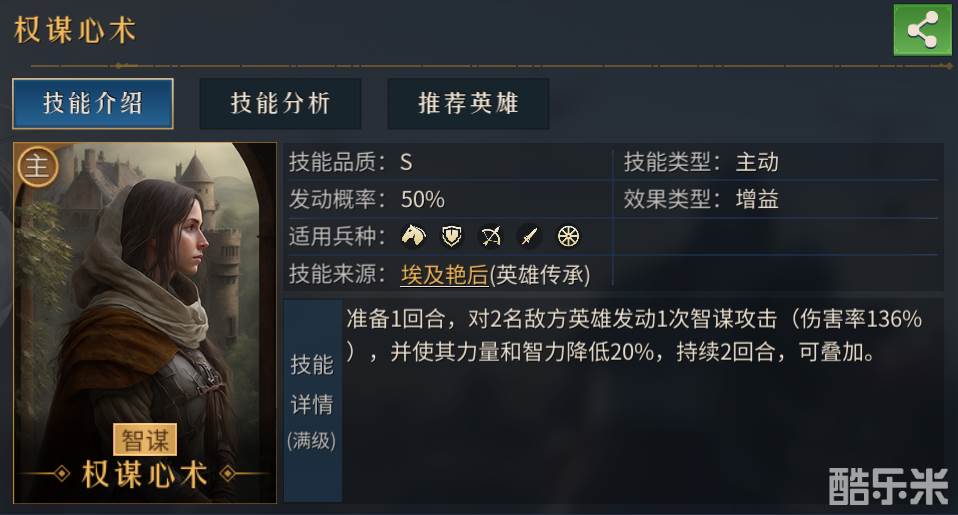Click the skill portrait card image
Screen dimensions: 958x515
coord(145,300)
